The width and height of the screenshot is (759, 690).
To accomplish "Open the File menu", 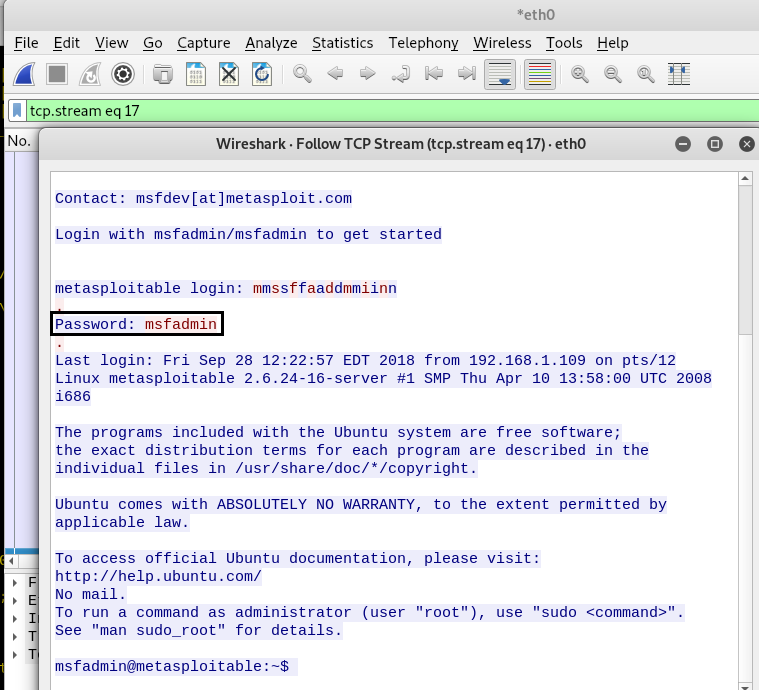I will coord(26,43).
